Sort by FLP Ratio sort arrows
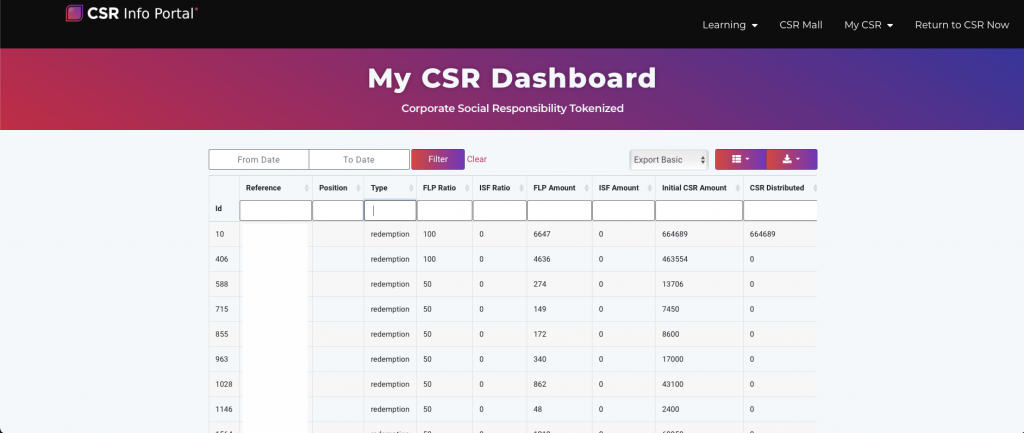 467,188
